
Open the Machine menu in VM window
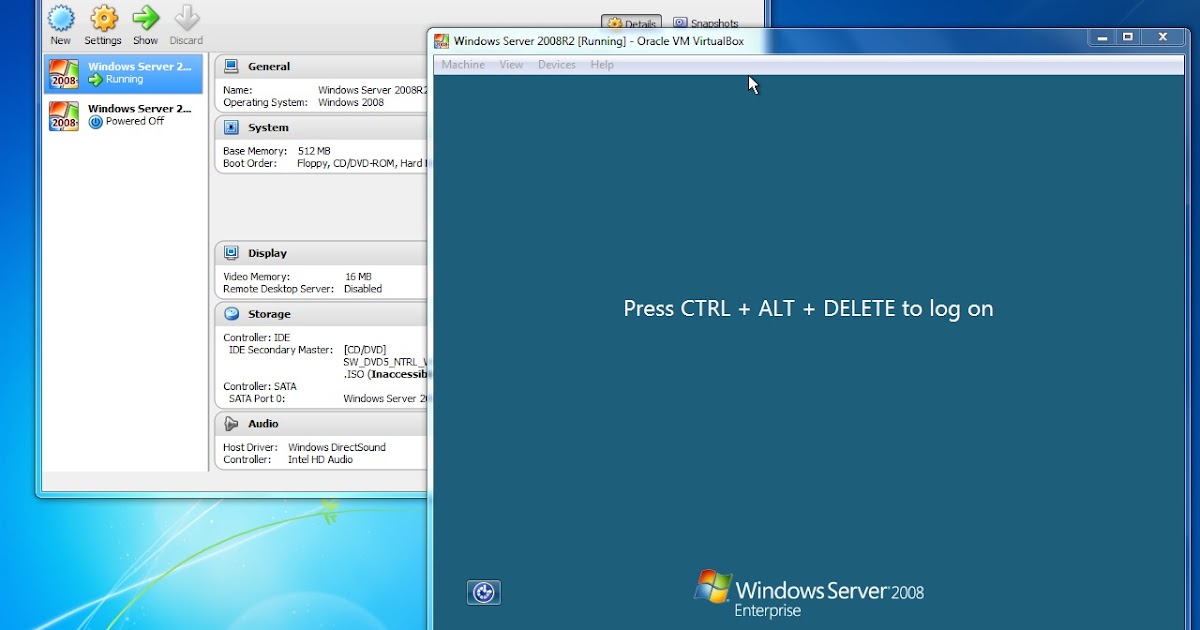coord(463,64)
